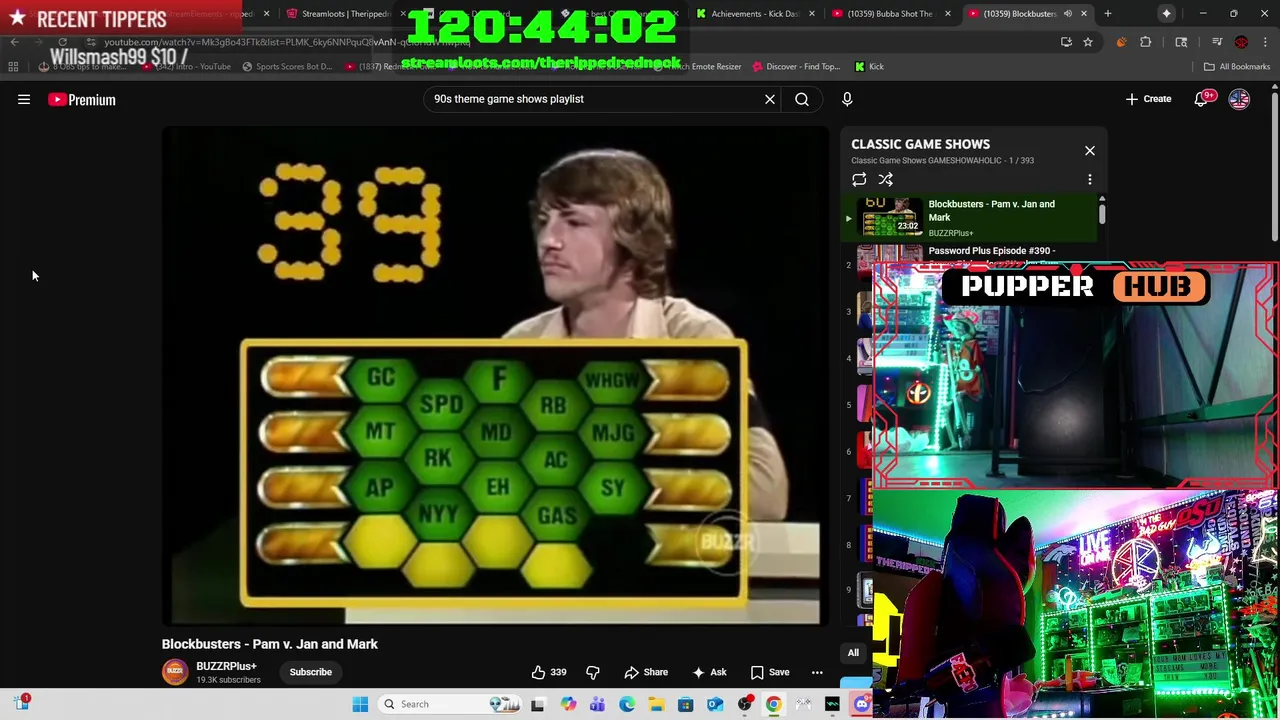
Task: Open the account avatar menu
Action: (1239, 99)
